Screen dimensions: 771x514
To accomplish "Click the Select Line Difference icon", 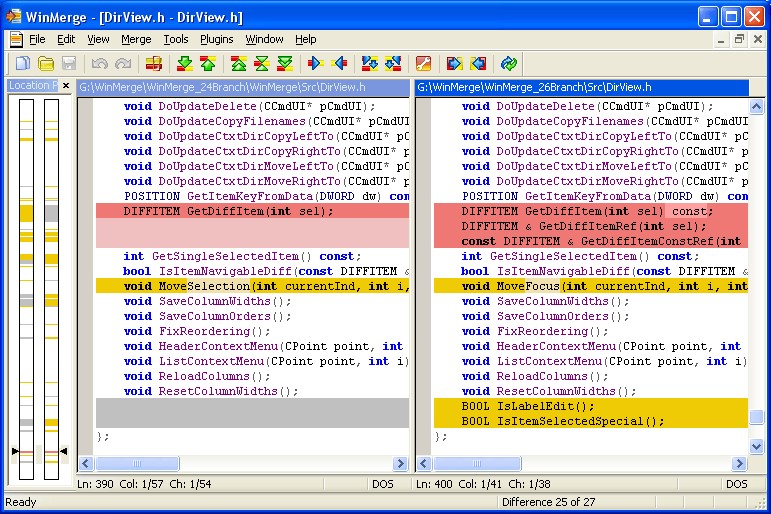I will coord(153,64).
